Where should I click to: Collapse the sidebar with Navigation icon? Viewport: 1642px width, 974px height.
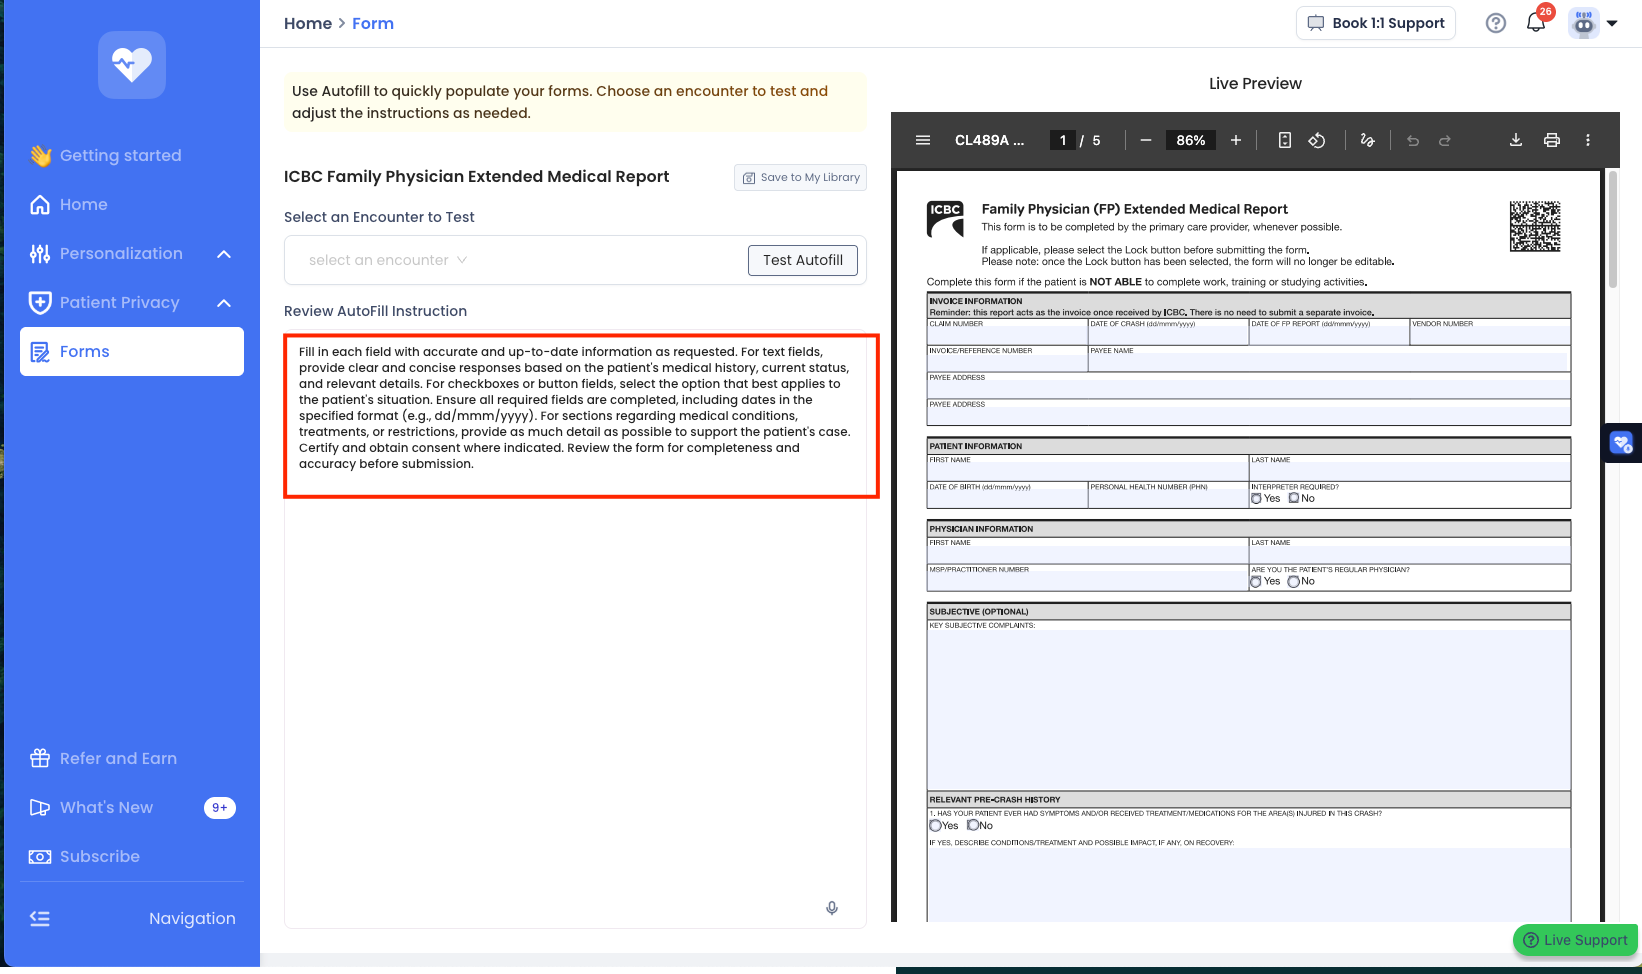pyautogui.click(x=40, y=919)
